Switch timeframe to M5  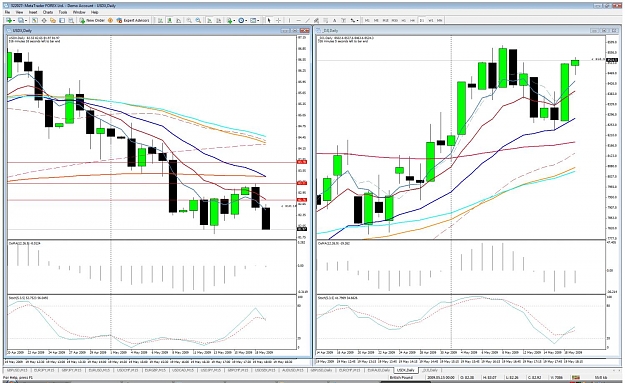pos(376,20)
